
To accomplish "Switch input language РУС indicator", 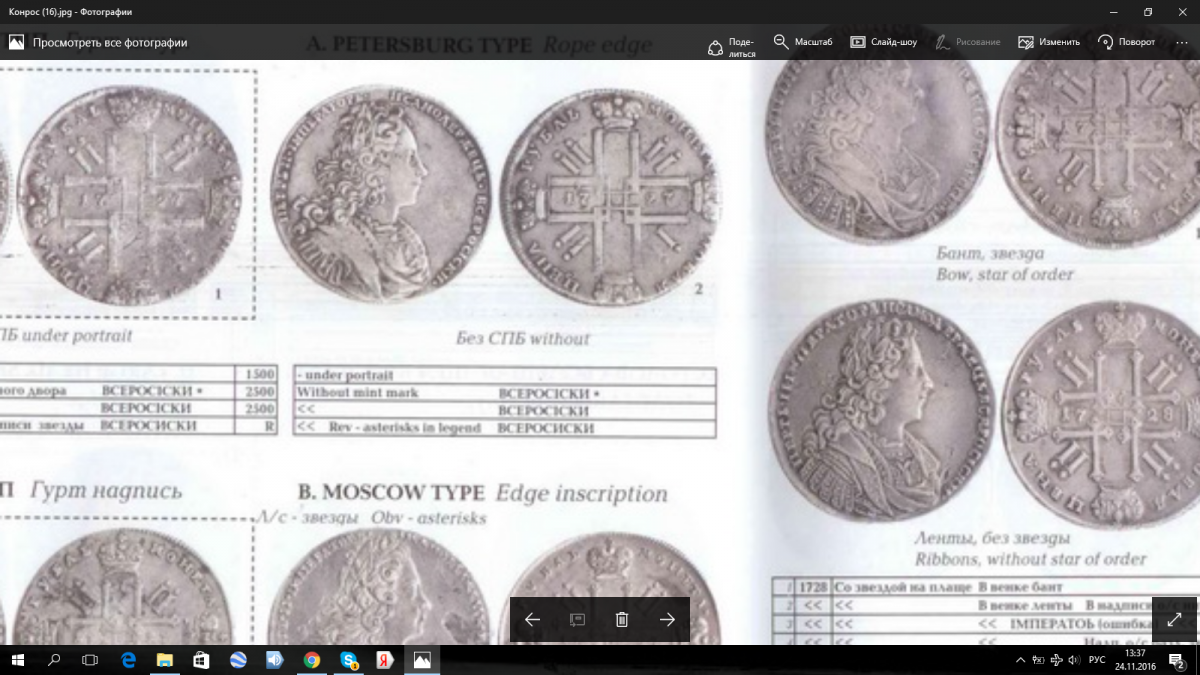I will click(x=1097, y=660).
